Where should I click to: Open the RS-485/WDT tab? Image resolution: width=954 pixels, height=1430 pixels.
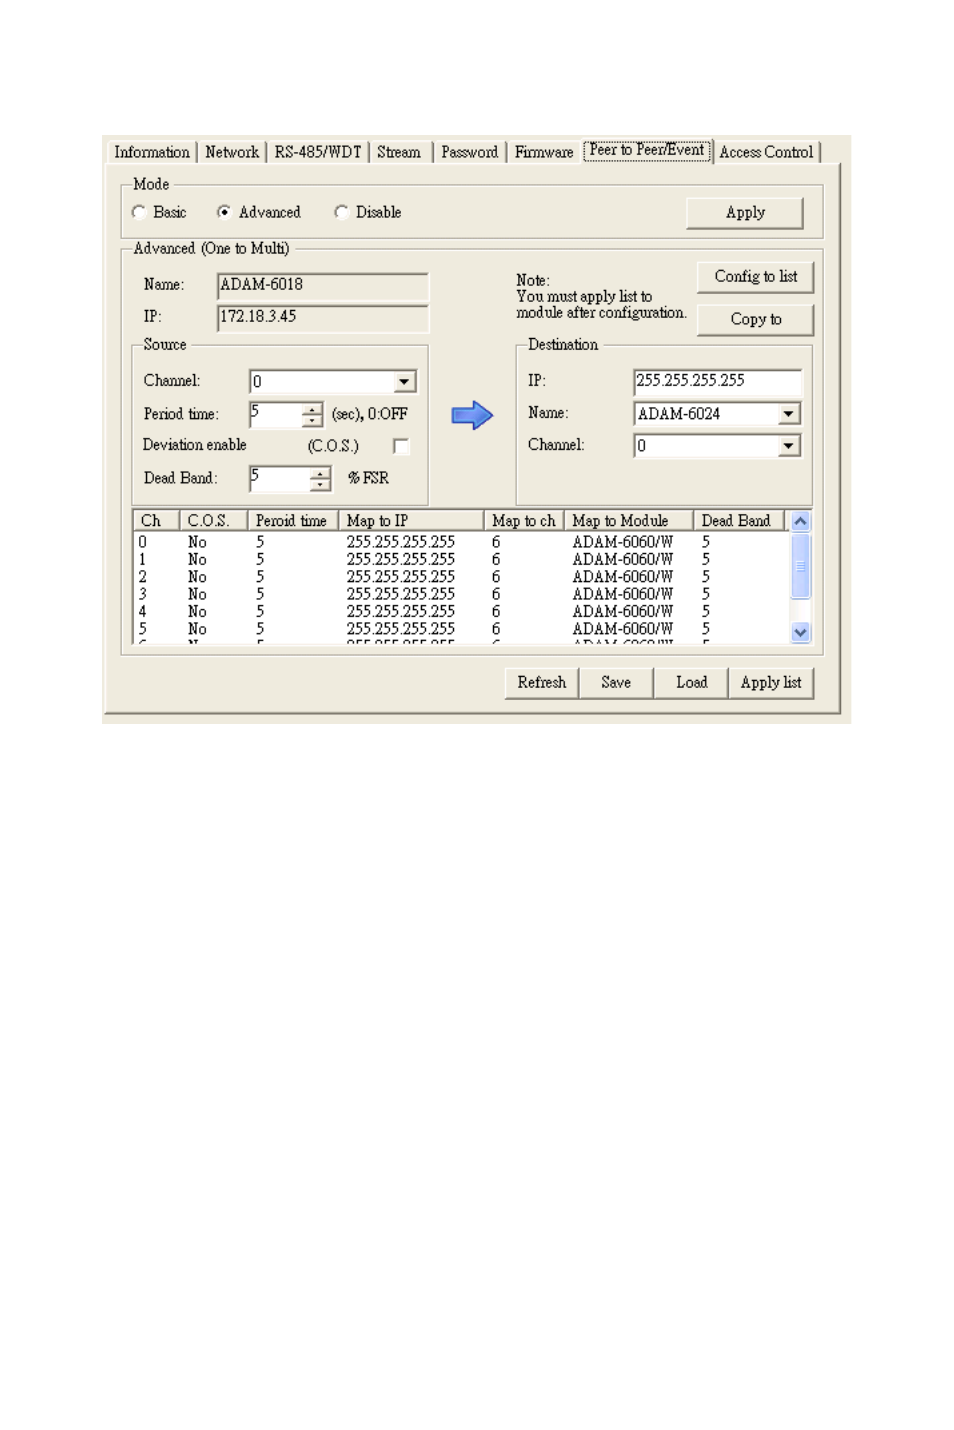click(318, 152)
